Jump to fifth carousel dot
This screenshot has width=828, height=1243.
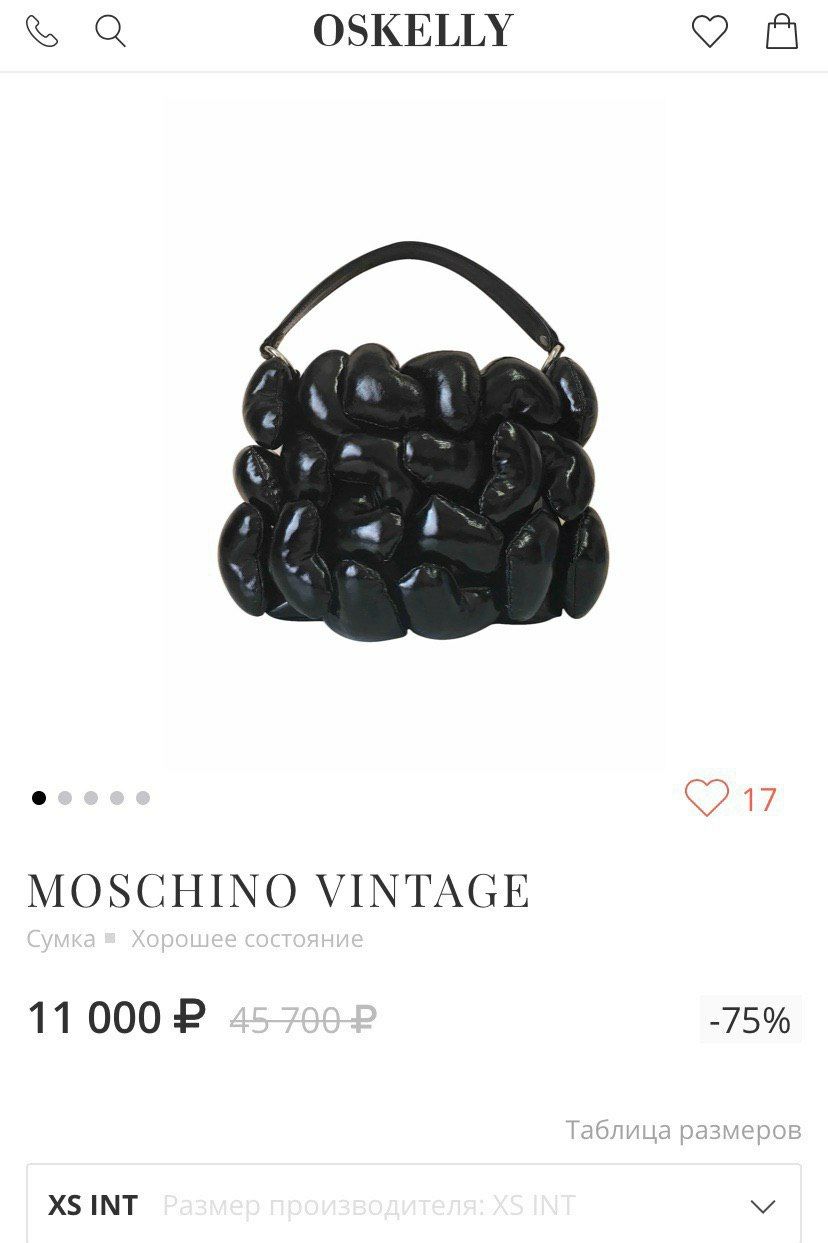(x=143, y=798)
